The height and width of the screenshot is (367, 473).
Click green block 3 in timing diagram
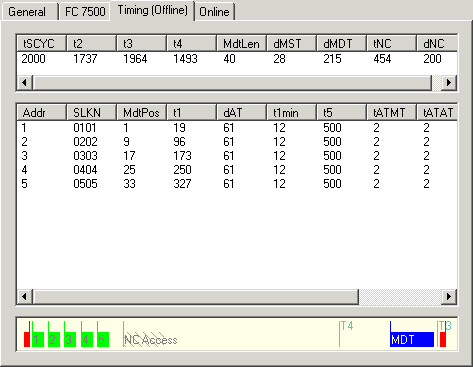[70, 339]
